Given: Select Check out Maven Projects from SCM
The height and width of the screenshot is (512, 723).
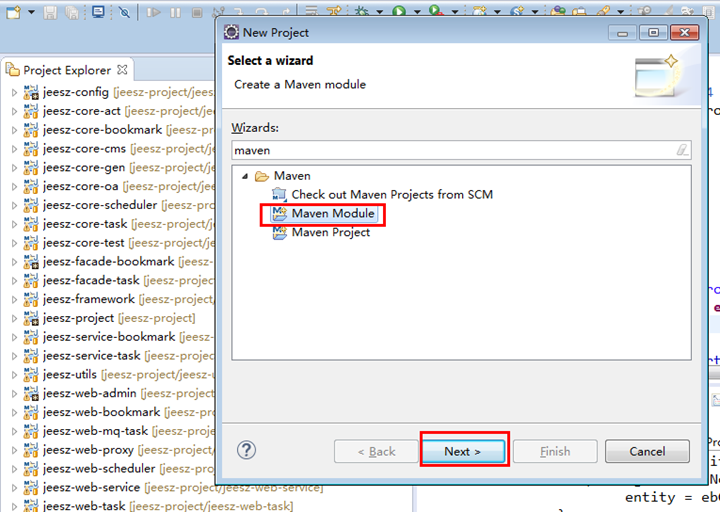Looking at the screenshot, I should coord(392,195).
